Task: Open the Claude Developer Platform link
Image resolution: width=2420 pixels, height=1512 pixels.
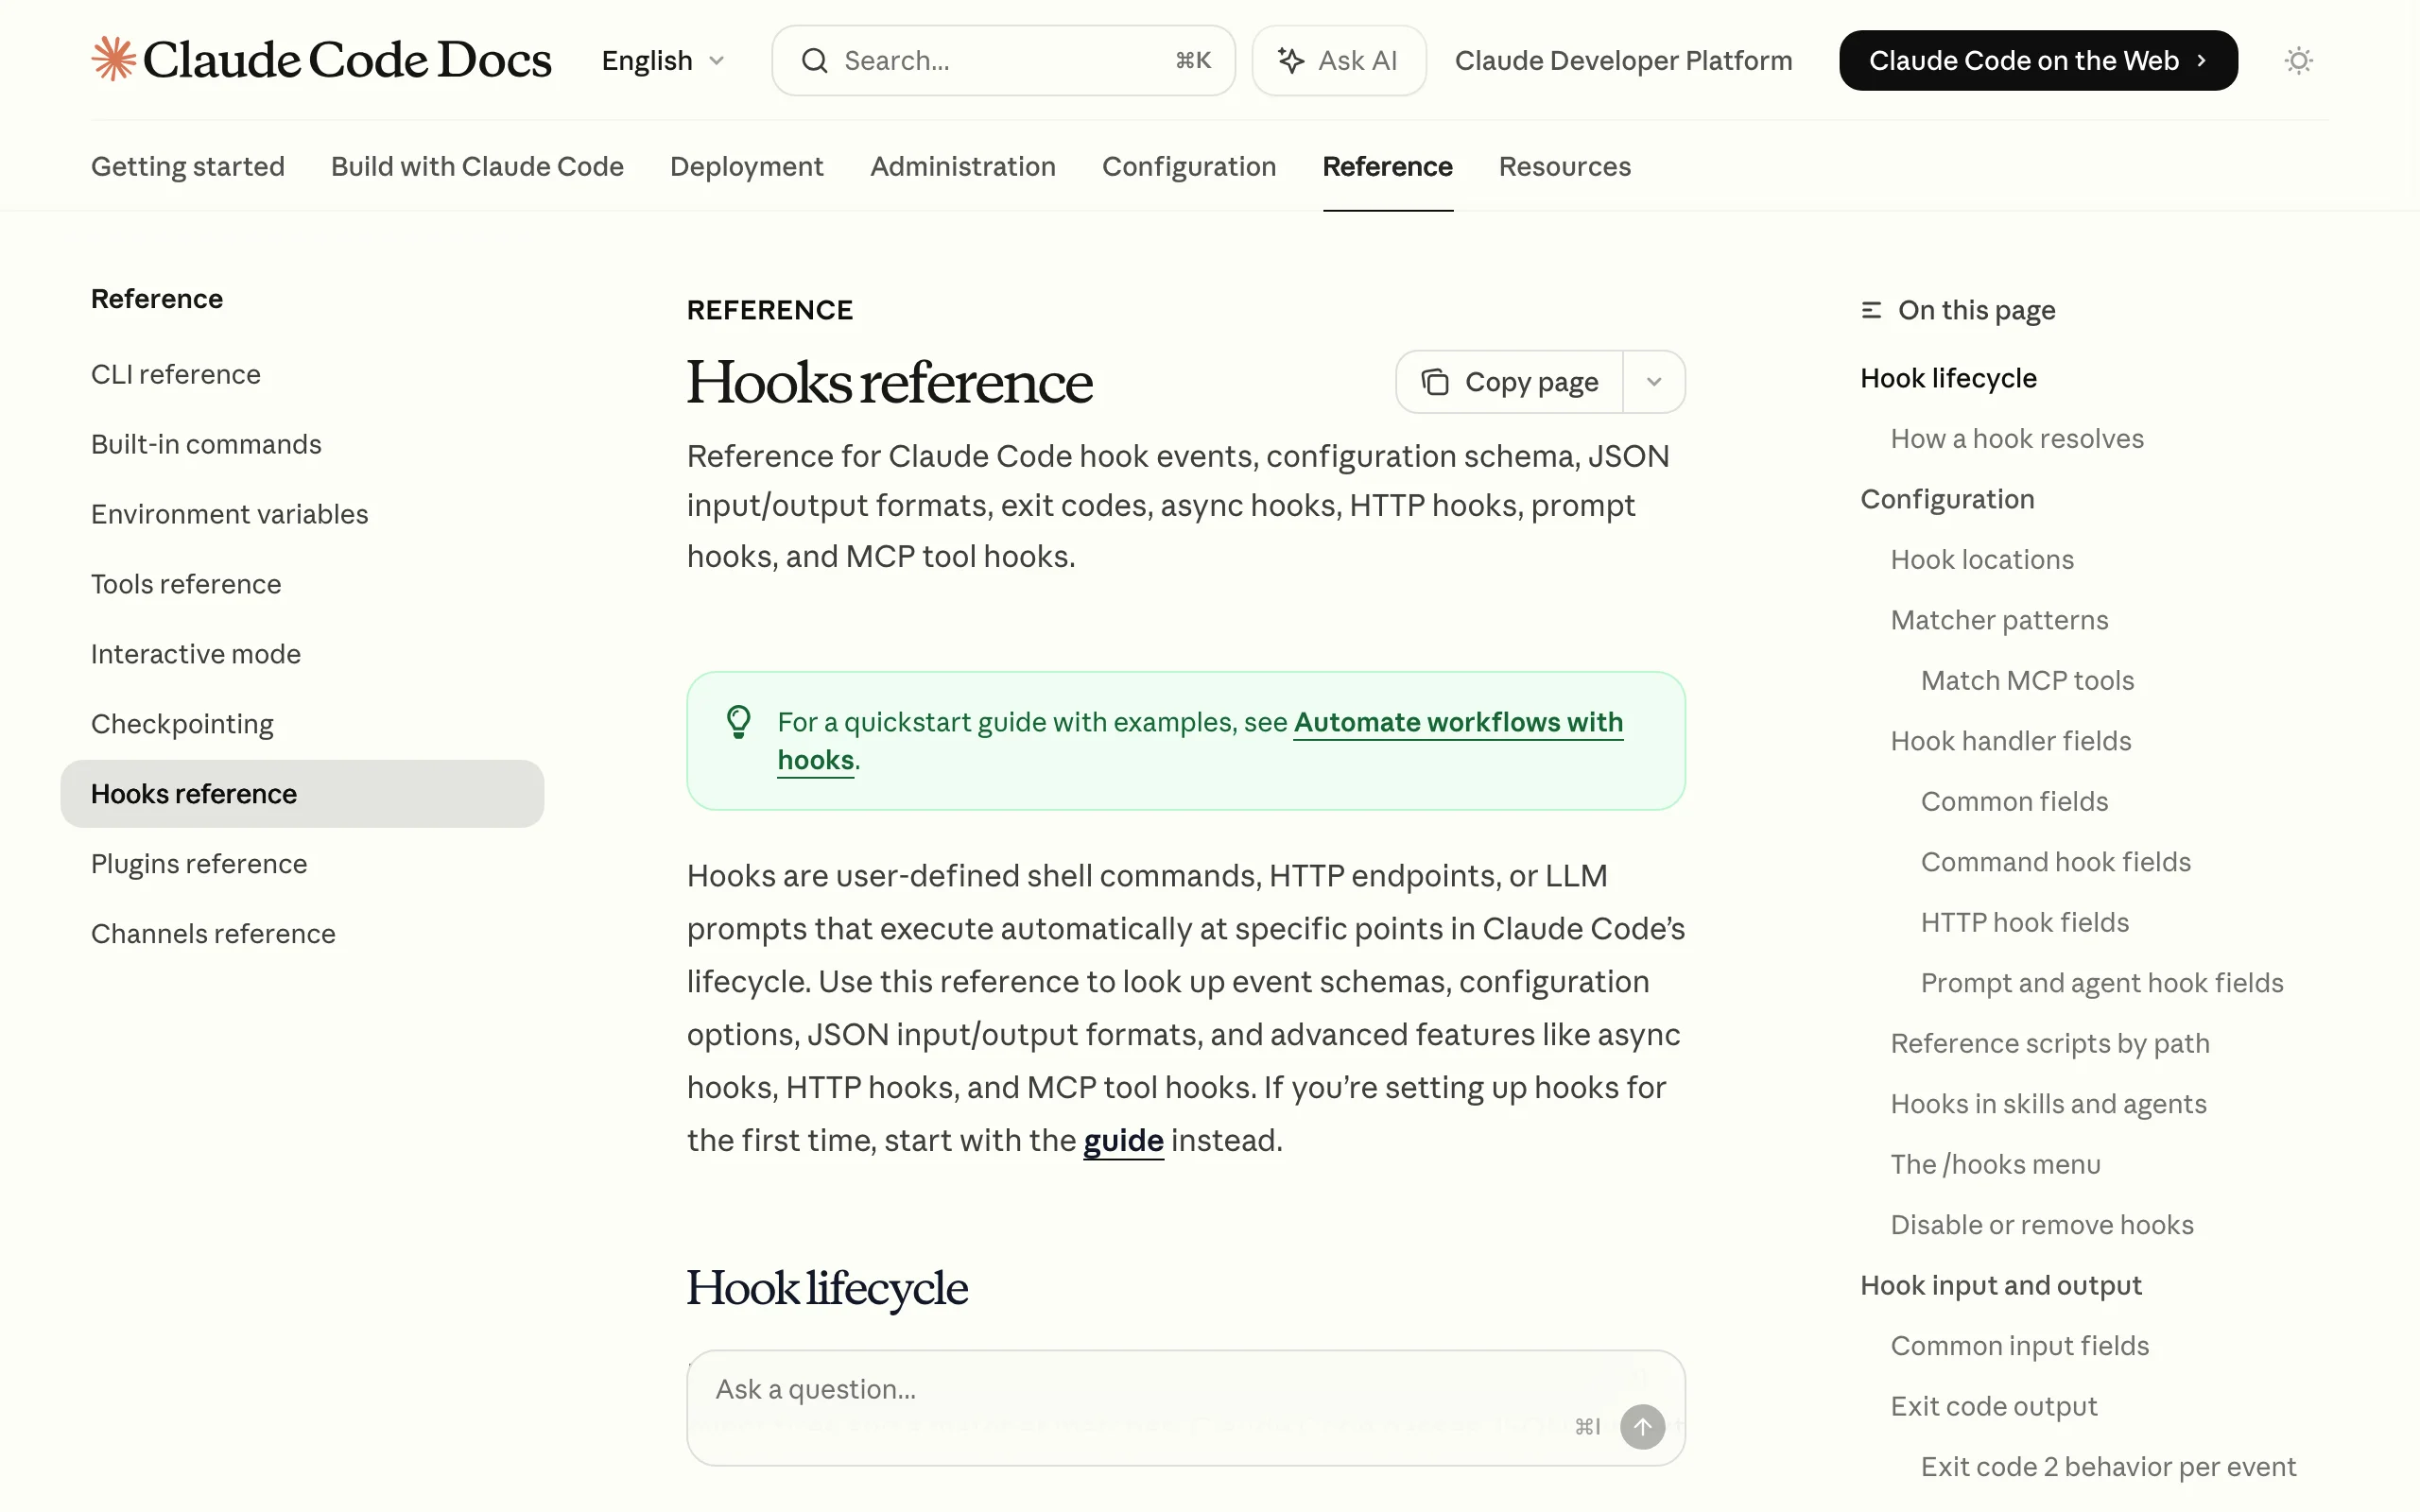Action: point(1622,61)
